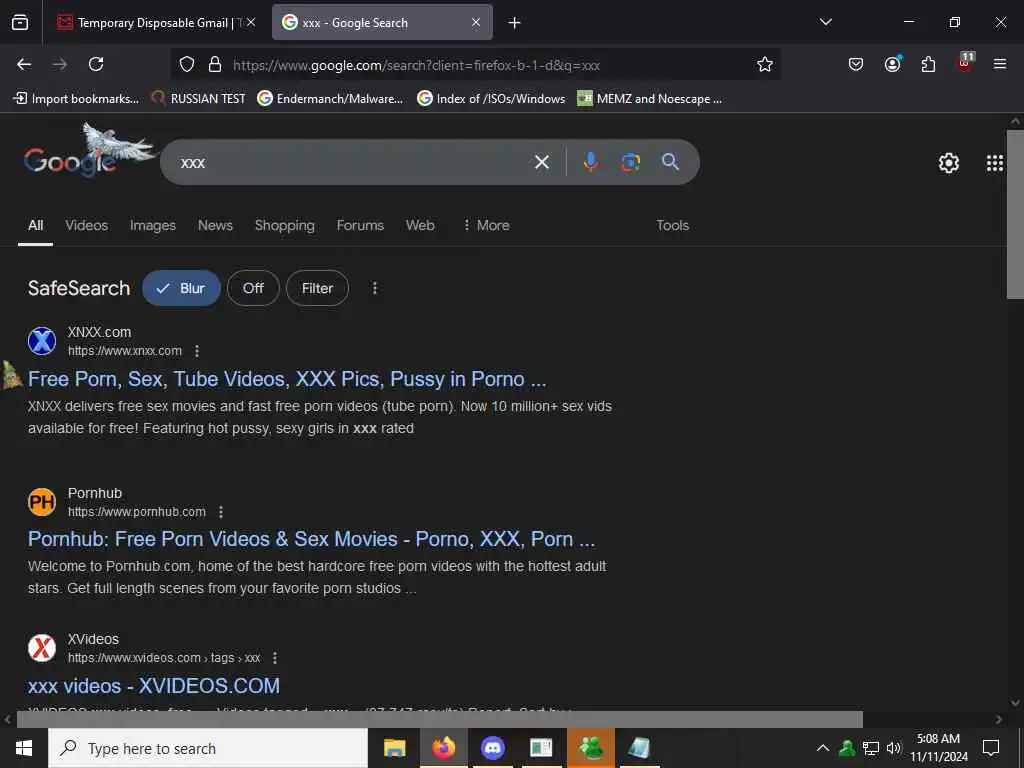Select the Images results tab
Viewport: 1024px width, 768px height.
(153, 225)
